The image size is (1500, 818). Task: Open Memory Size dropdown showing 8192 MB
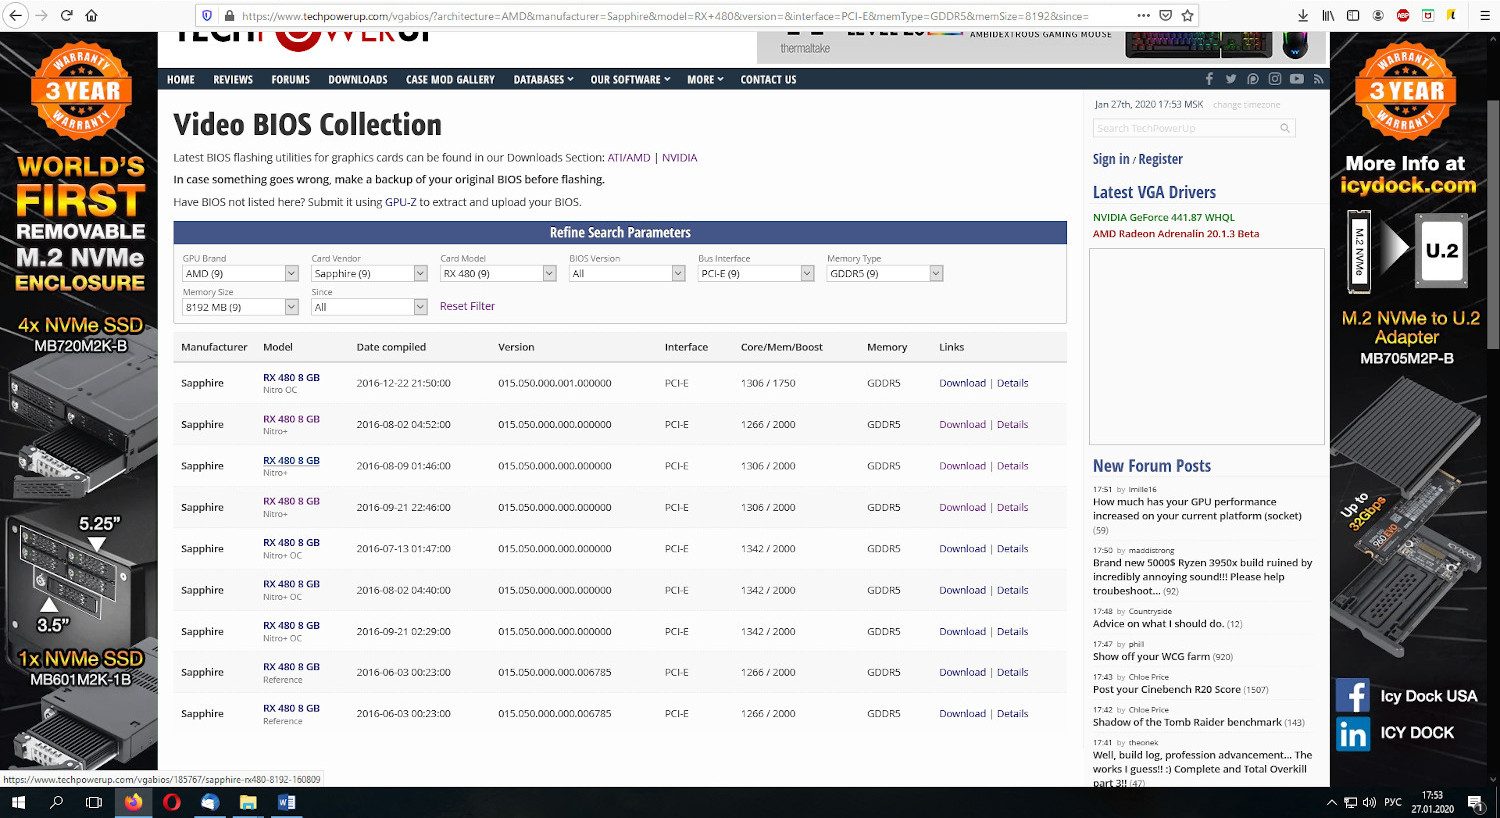coord(241,307)
